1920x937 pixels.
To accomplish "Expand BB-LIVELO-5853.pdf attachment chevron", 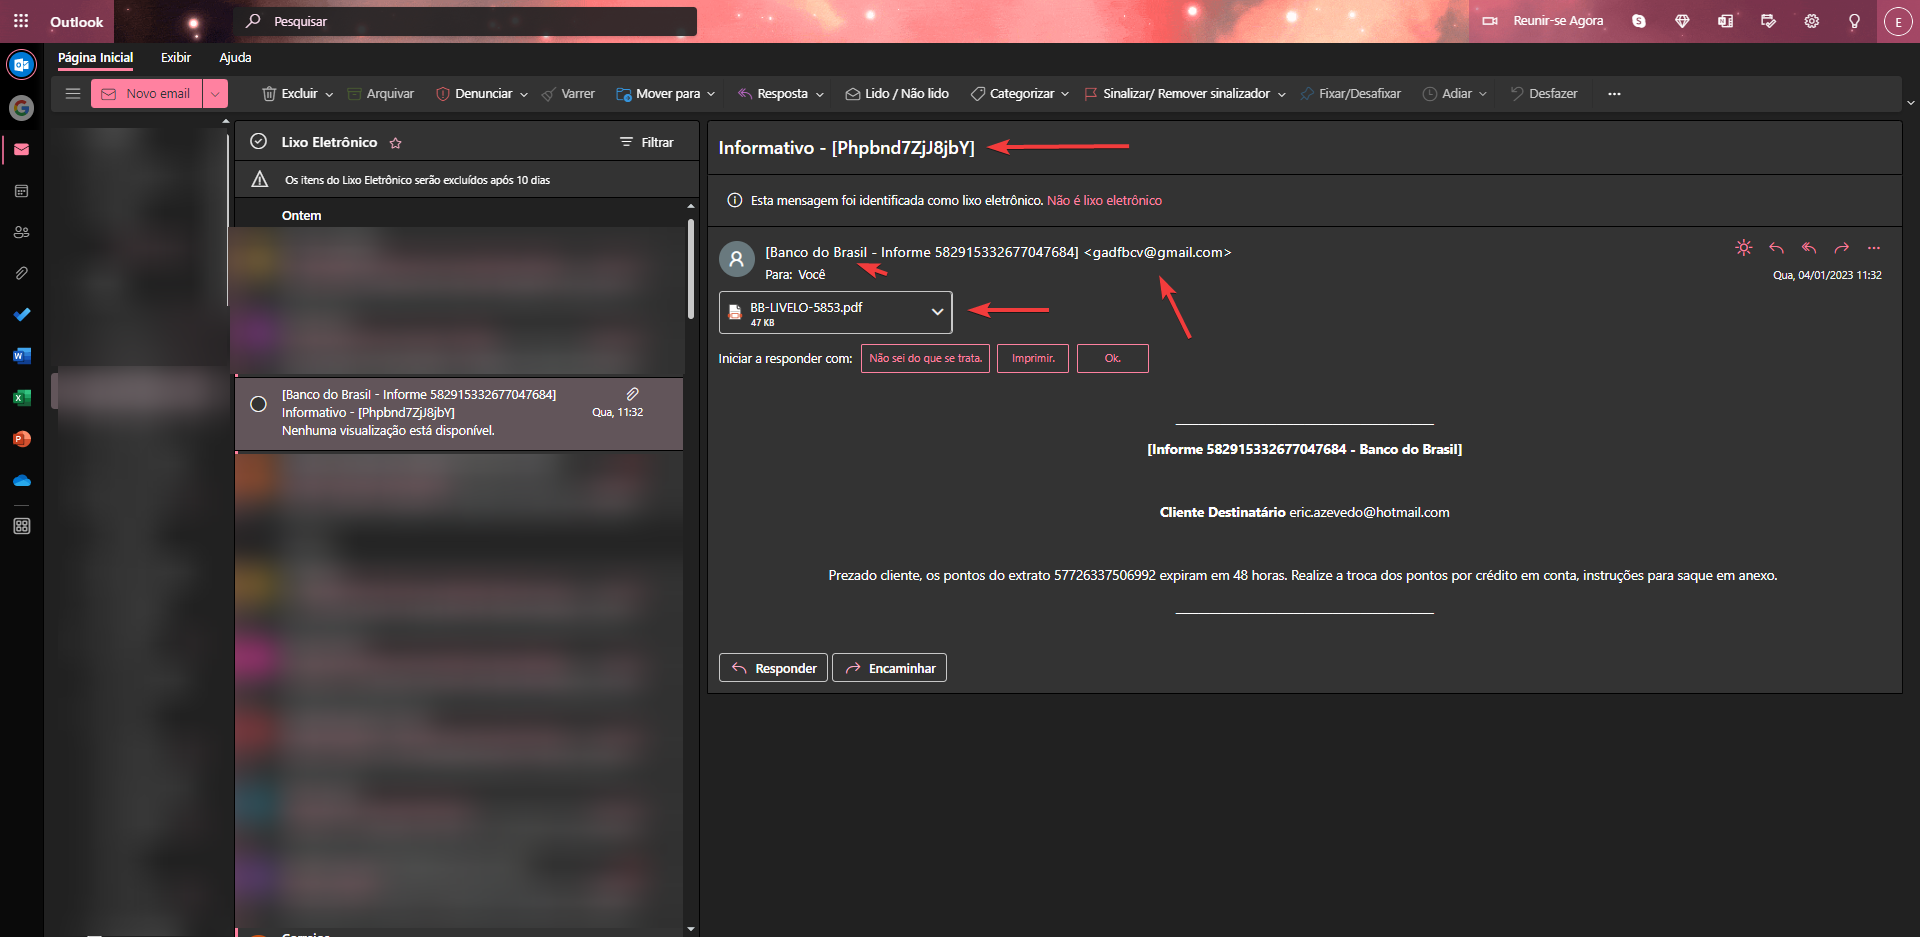I will pyautogui.click(x=937, y=312).
